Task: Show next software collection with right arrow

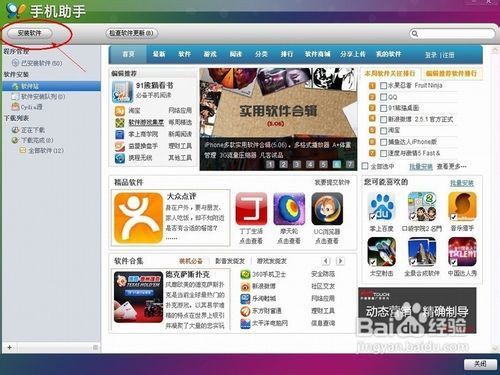Action: click(x=340, y=261)
